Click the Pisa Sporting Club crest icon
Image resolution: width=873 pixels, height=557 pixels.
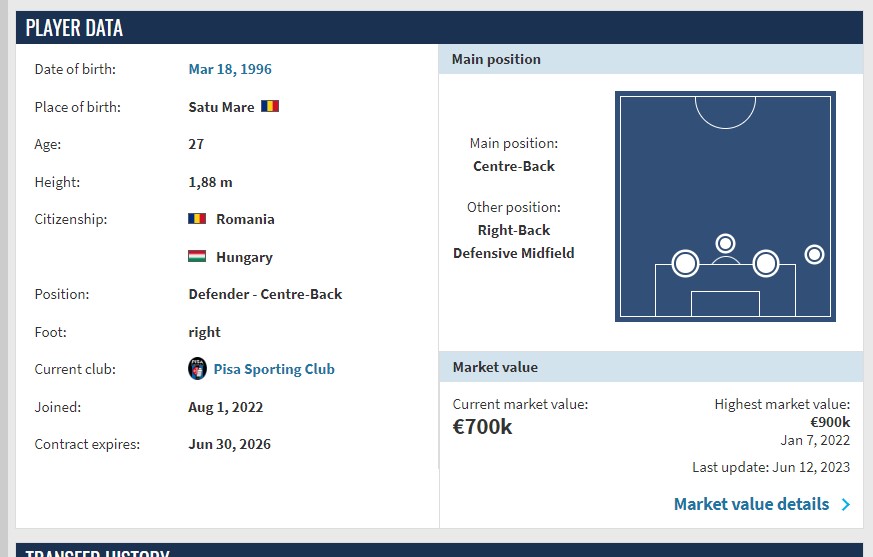(x=198, y=369)
